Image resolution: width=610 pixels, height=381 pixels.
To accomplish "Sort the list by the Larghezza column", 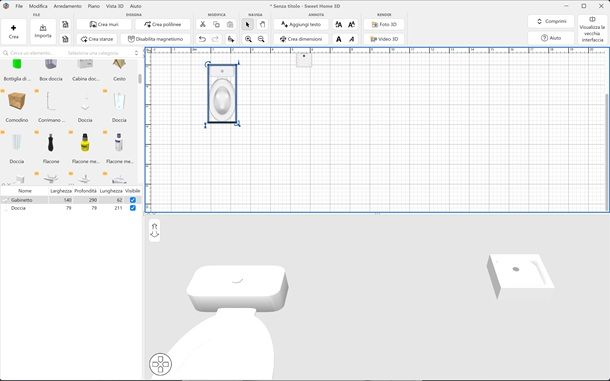I will pyautogui.click(x=61, y=191).
